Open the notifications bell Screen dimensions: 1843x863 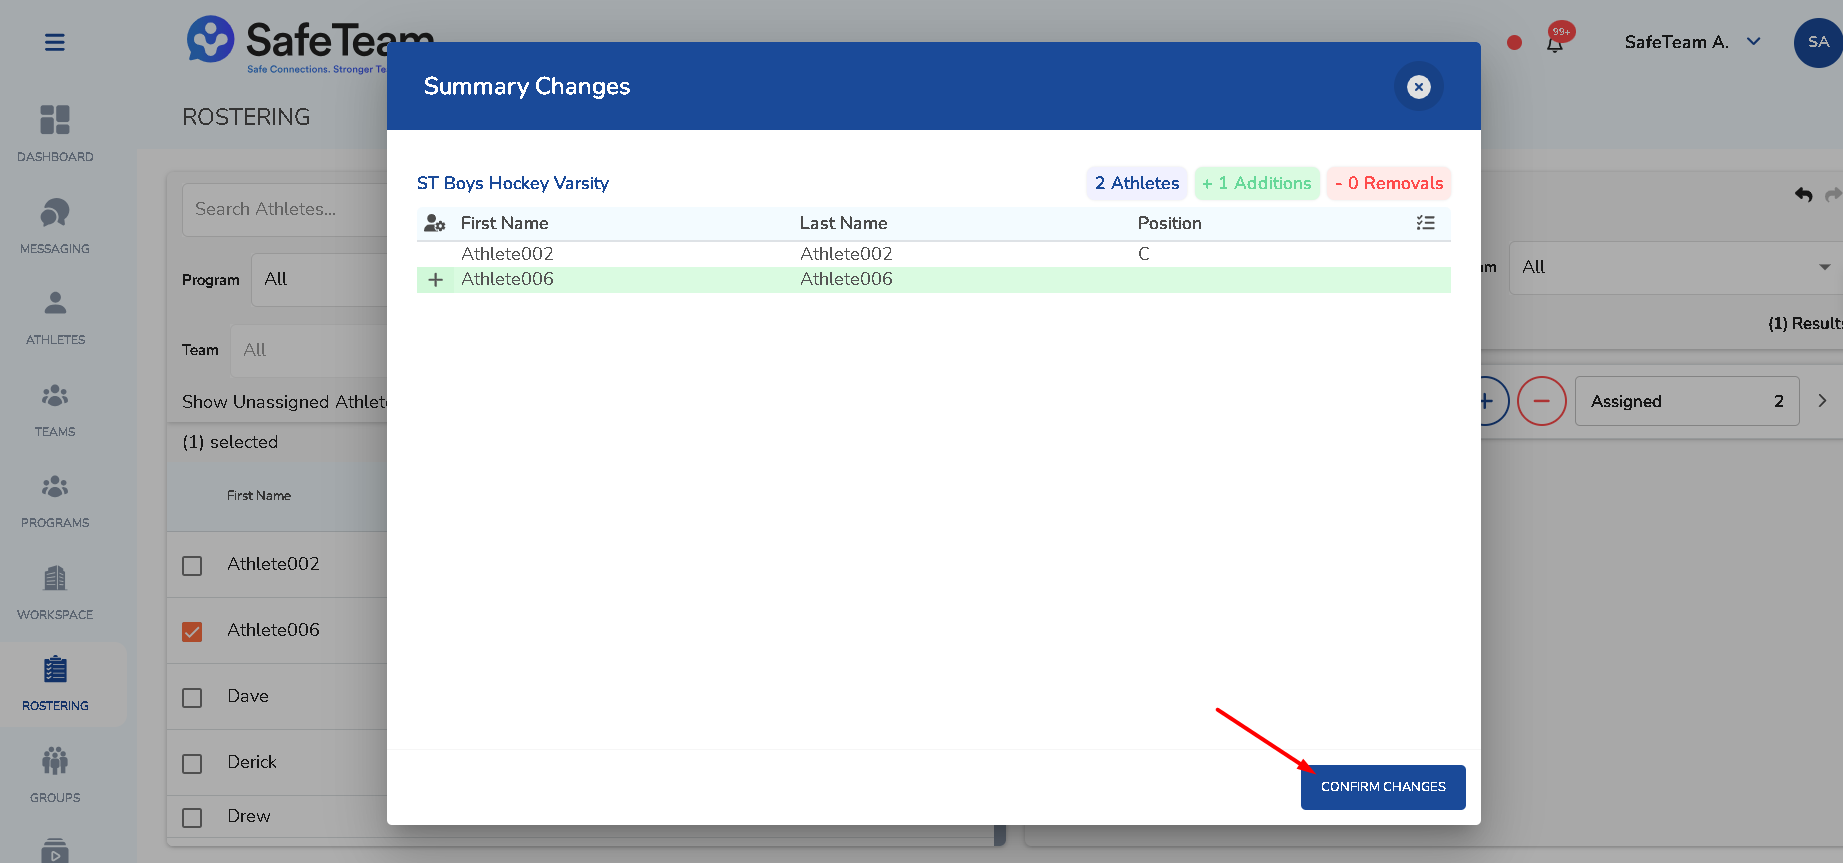(x=1555, y=43)
